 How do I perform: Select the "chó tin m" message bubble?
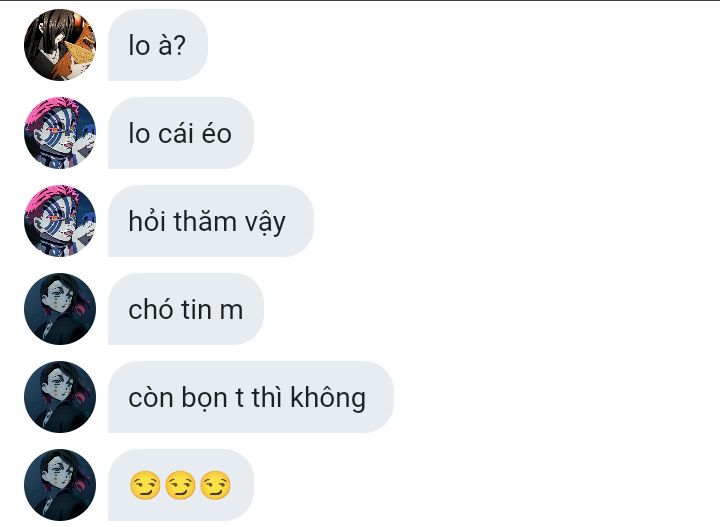(x=186, y=309)
